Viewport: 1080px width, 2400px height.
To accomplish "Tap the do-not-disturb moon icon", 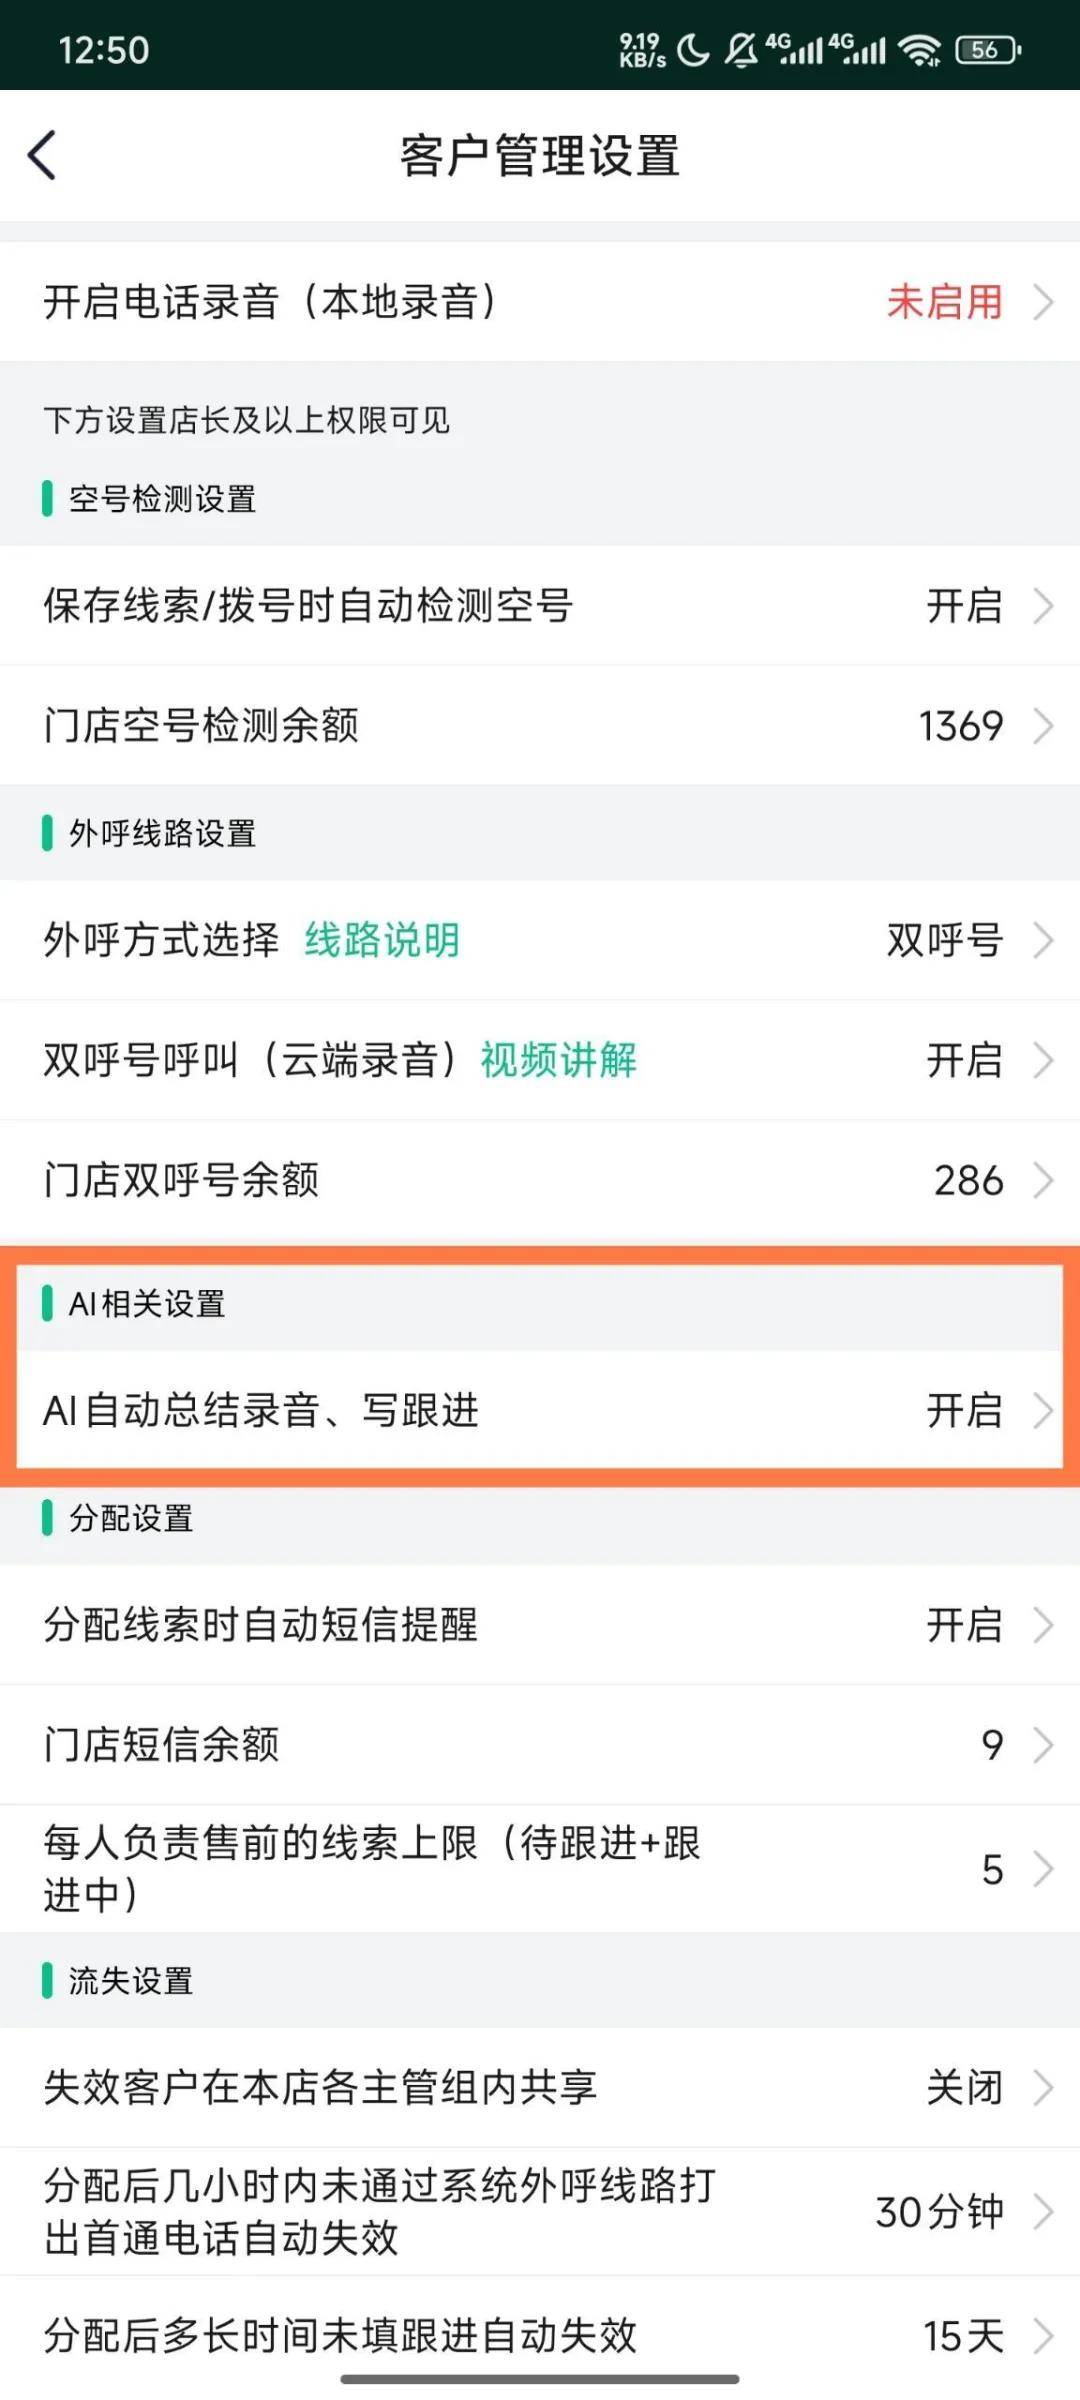I will (693, 49).
